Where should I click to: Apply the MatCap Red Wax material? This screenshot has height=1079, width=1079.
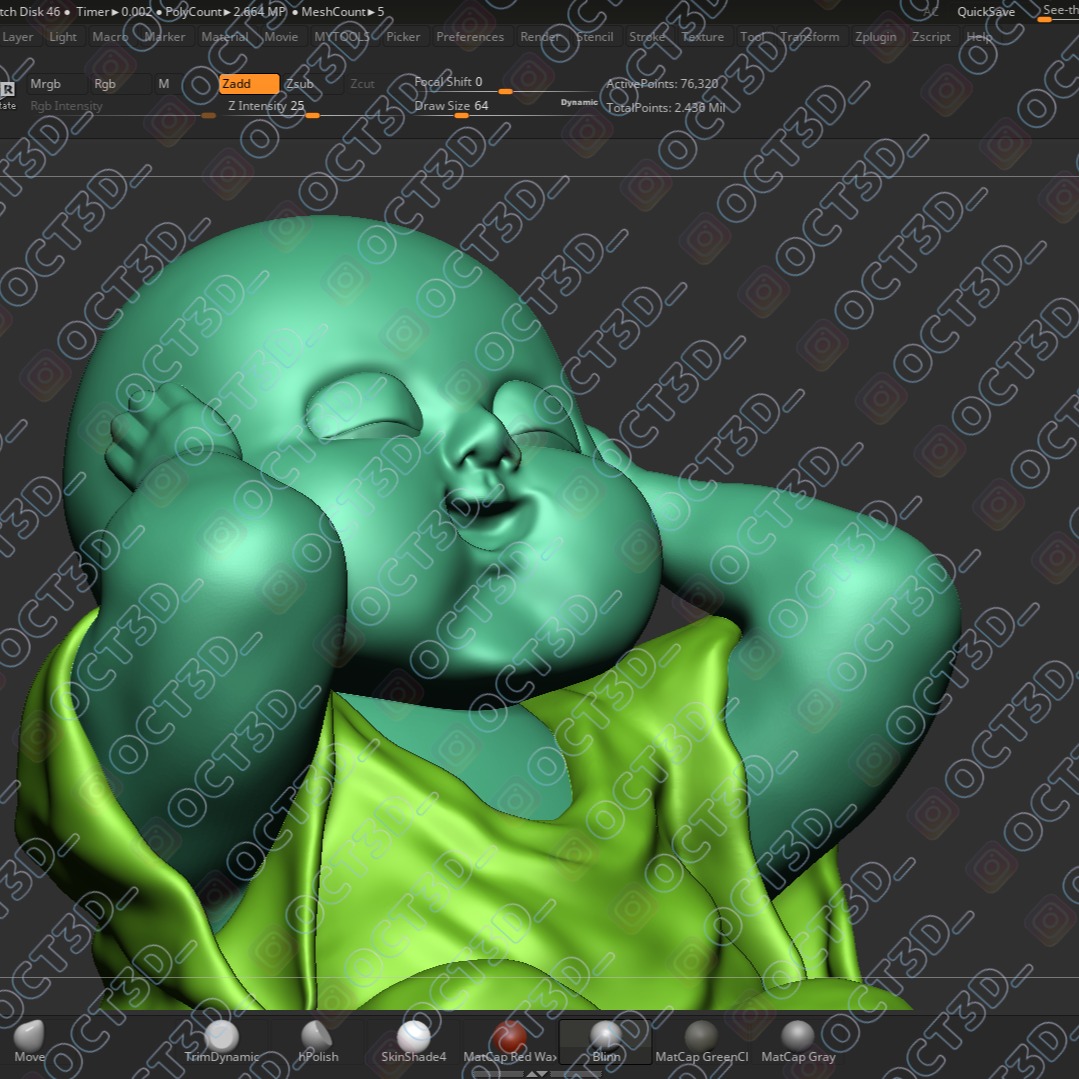tap(510, 1040)
